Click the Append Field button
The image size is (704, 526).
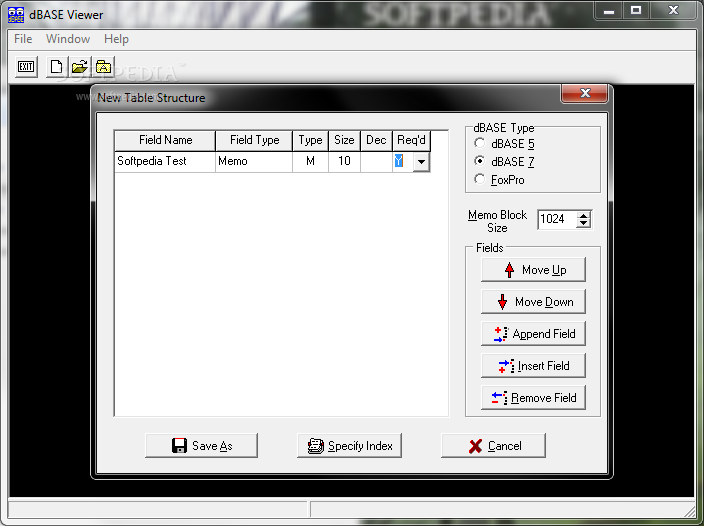pos(533,333)
